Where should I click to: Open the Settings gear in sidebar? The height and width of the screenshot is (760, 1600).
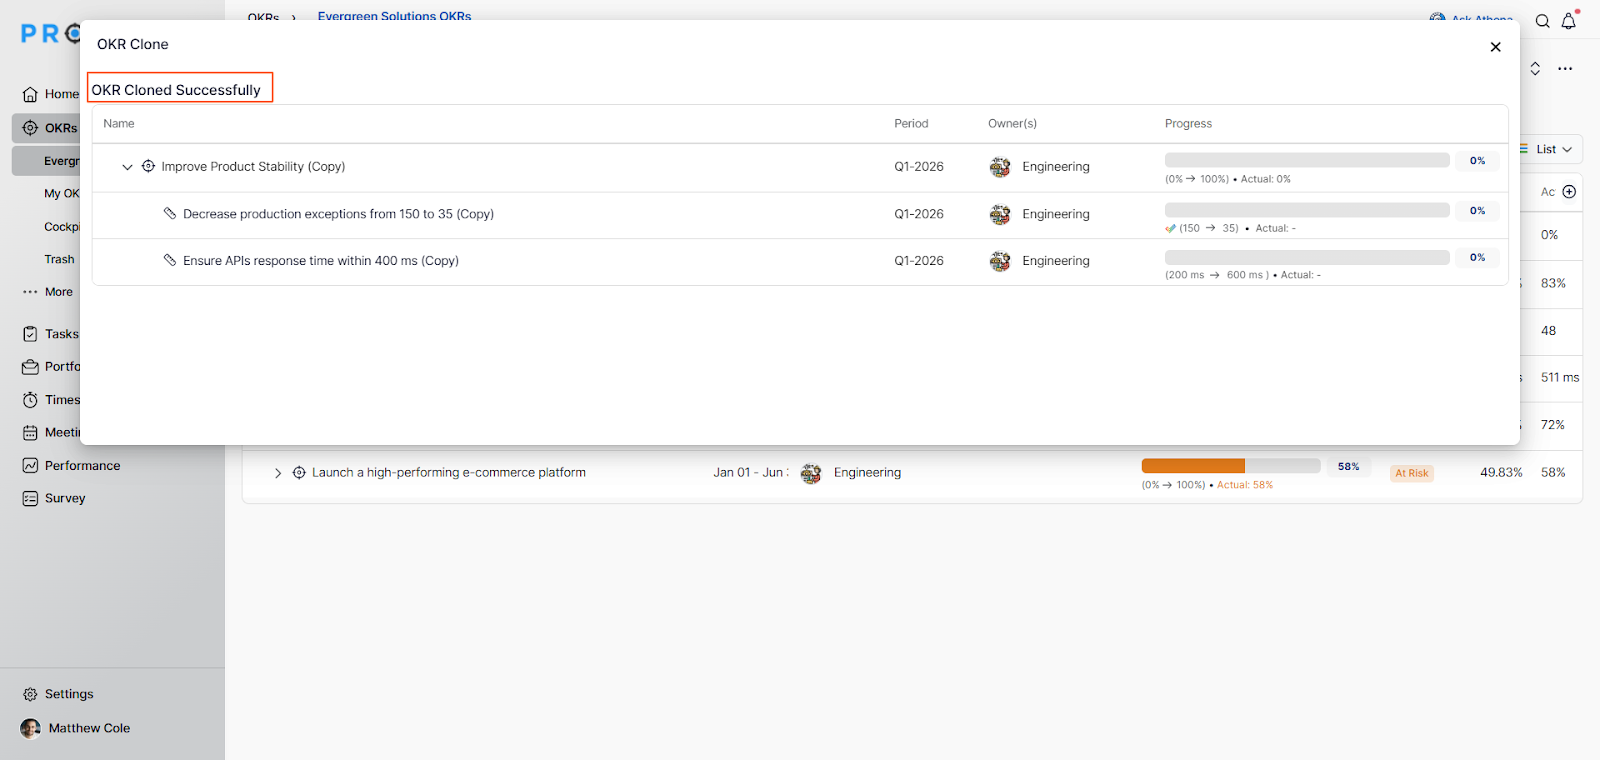[x=30, y=694]
